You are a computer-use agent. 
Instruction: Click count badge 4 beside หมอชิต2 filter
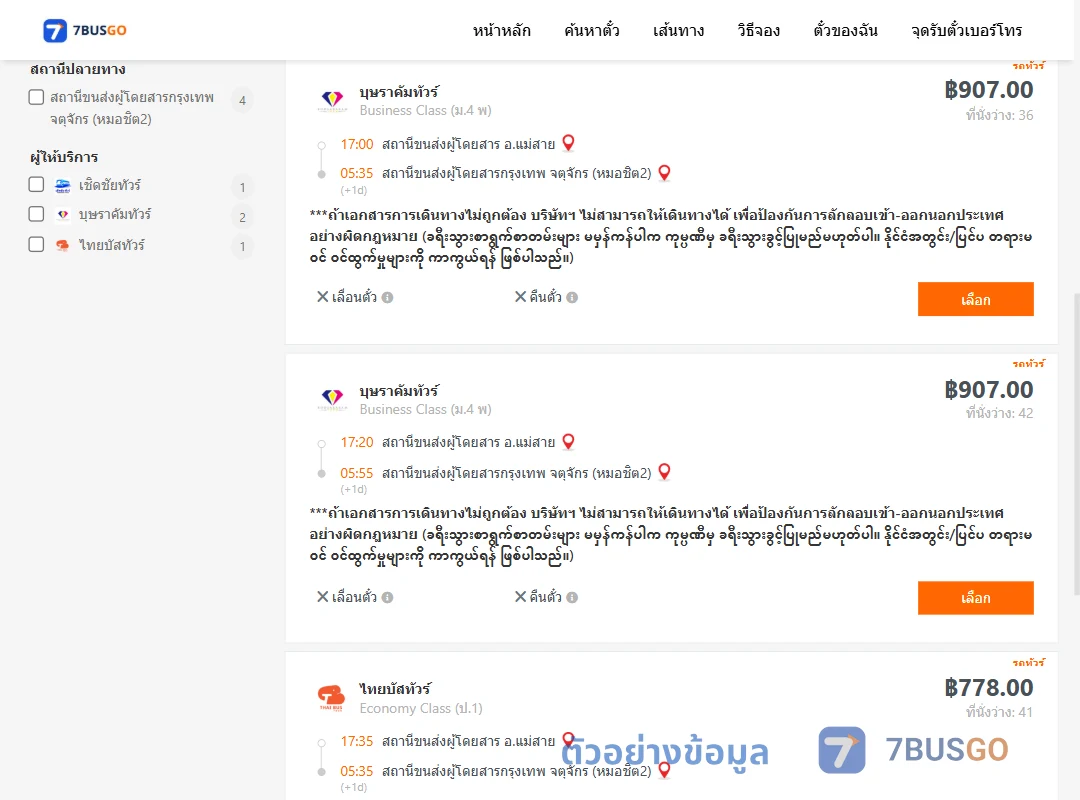242,101
